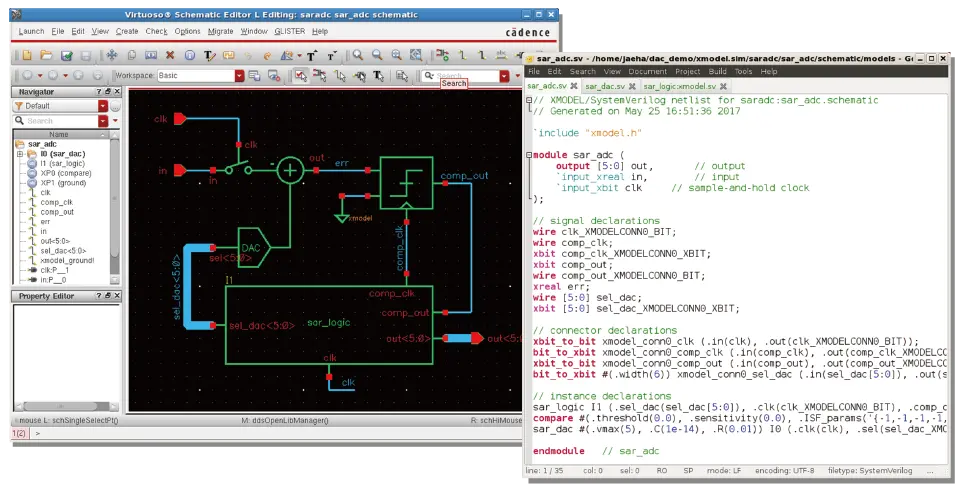Image resolution: width=961 pixels, height=490 pixels.
Task: Open the toolbar Search field dropdown arrow
Action: pyautogui.click(x=504, y=76)
